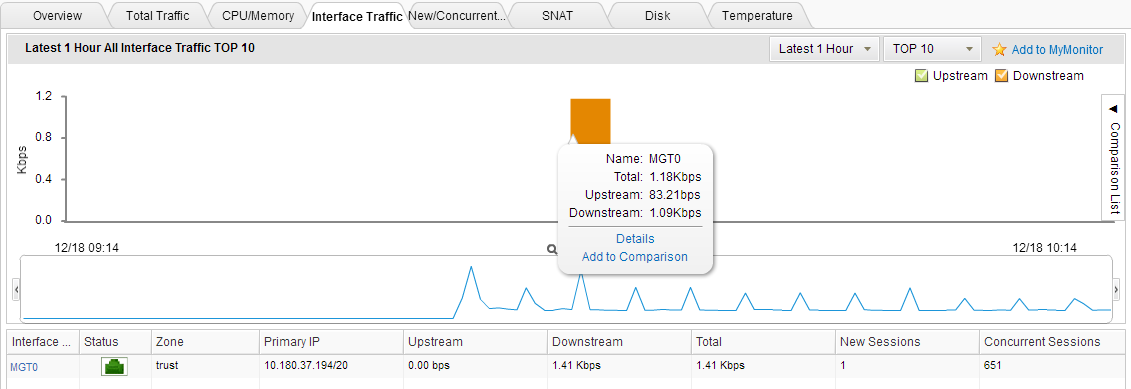Click the Details link in tooltip

click(635, 239)
